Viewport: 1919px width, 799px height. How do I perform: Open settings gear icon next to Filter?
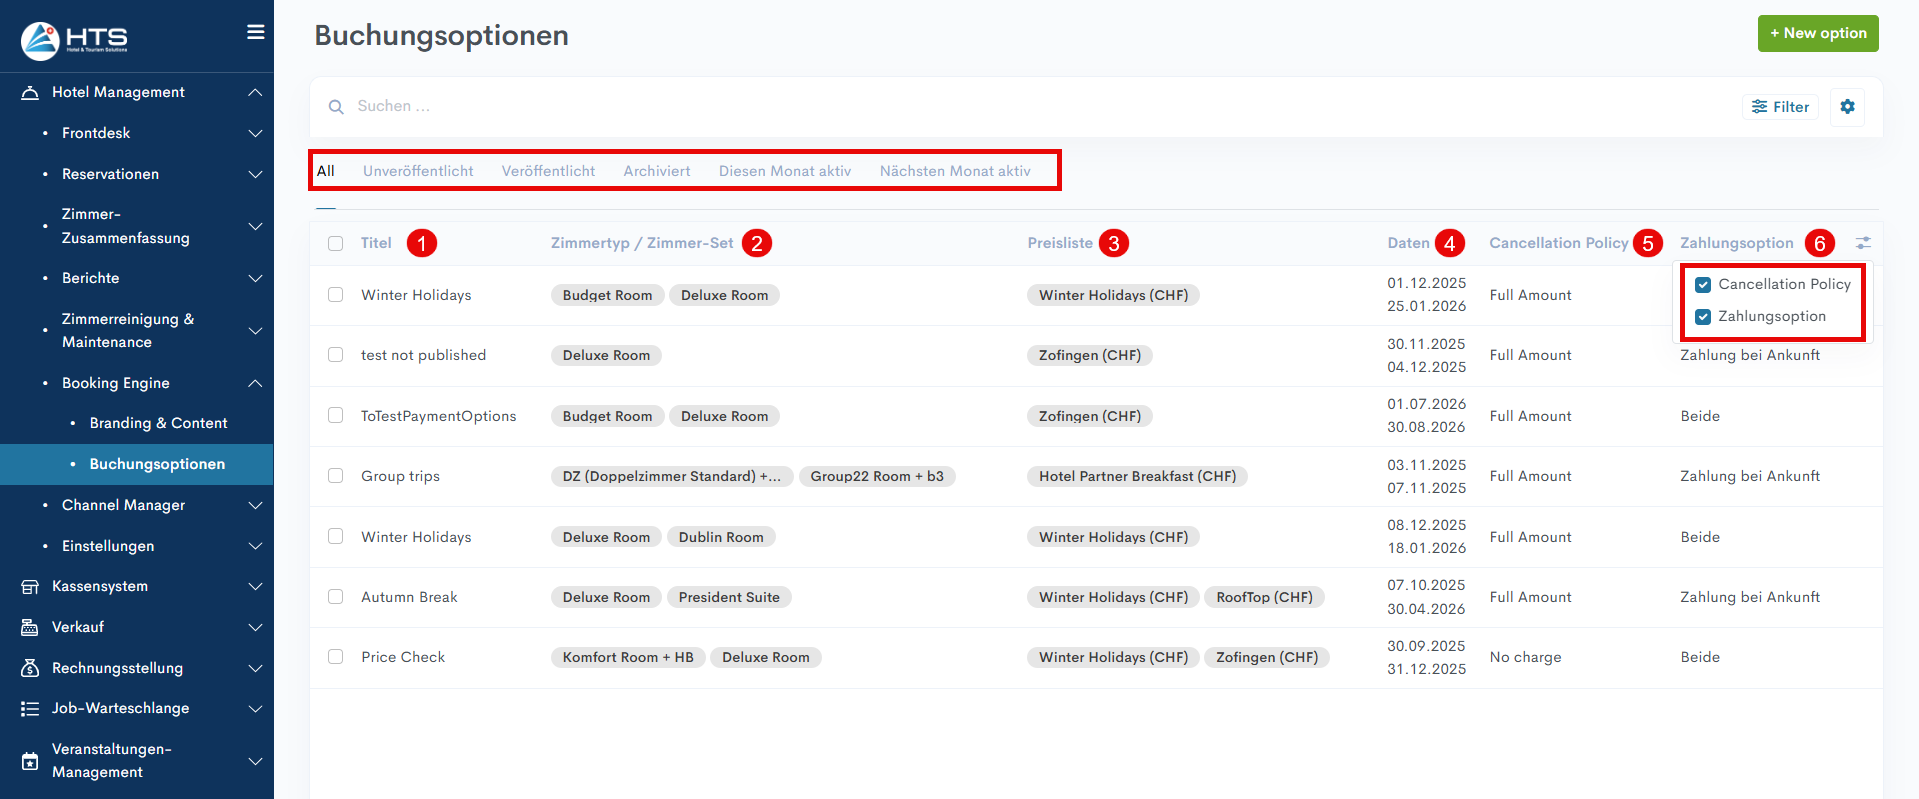(x=1847, y=107)
